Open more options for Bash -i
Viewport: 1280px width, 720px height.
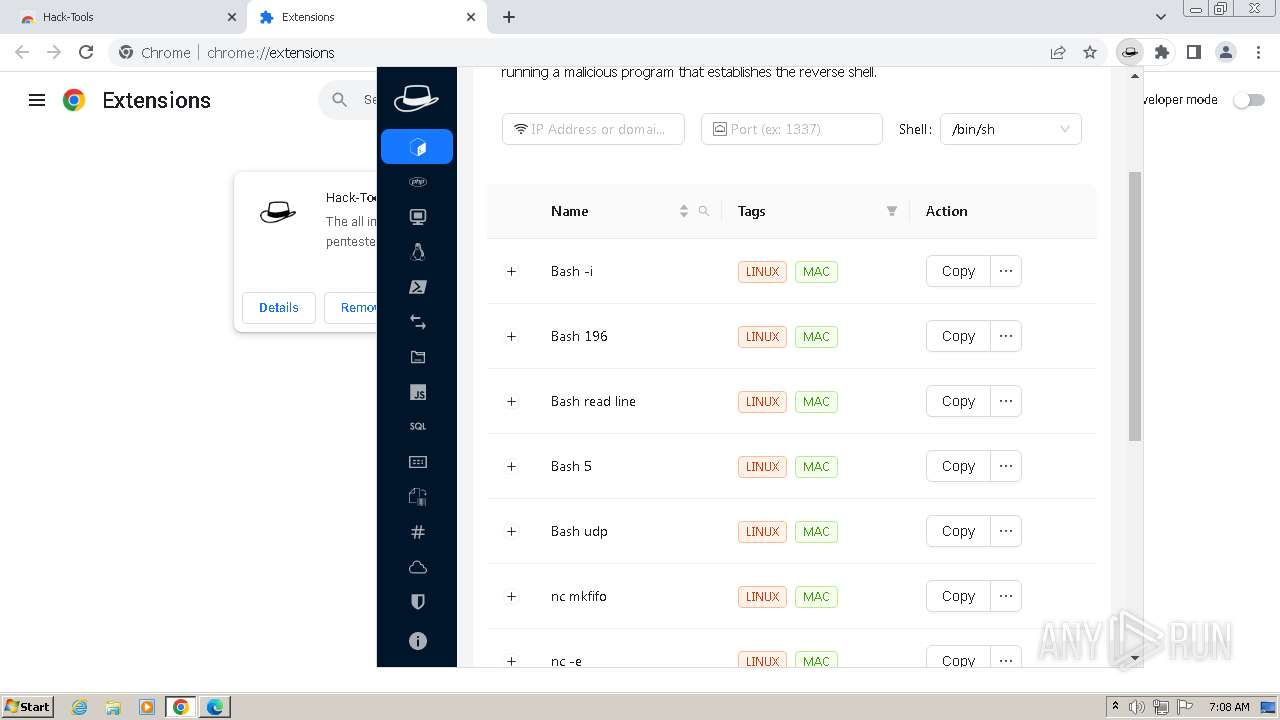coord(1006,271)
